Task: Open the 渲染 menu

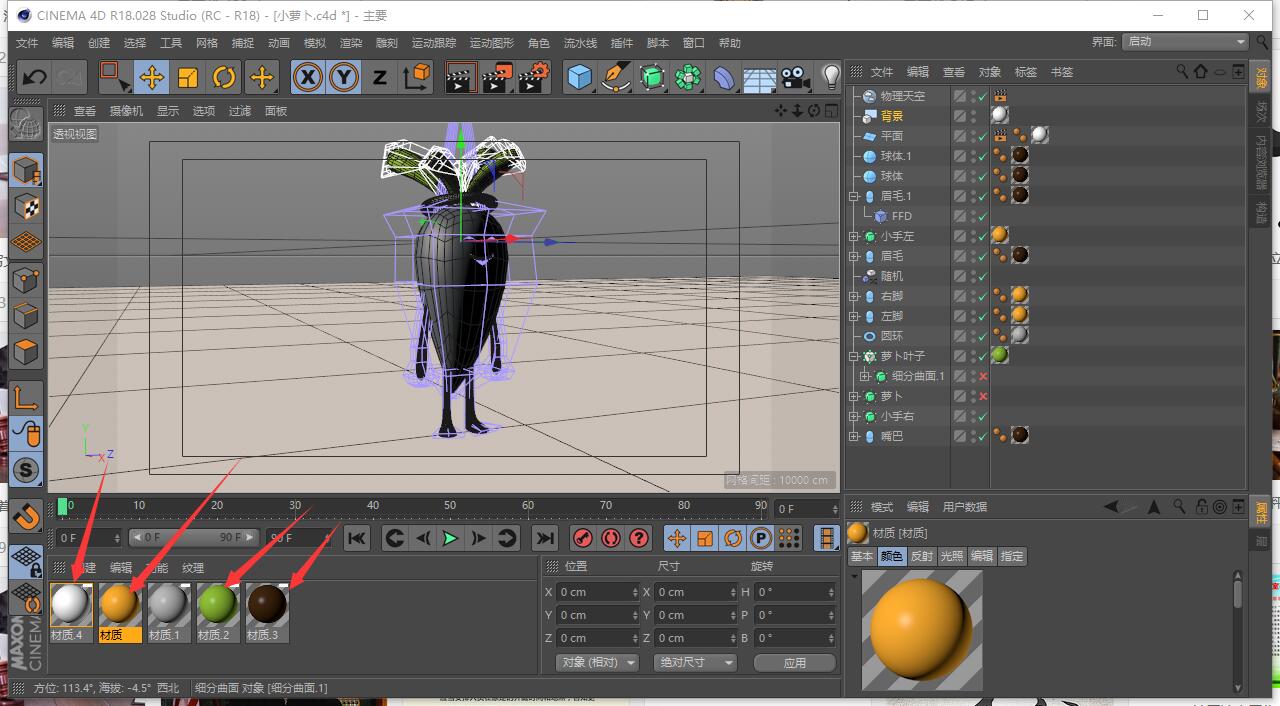Action: [351, 43]
